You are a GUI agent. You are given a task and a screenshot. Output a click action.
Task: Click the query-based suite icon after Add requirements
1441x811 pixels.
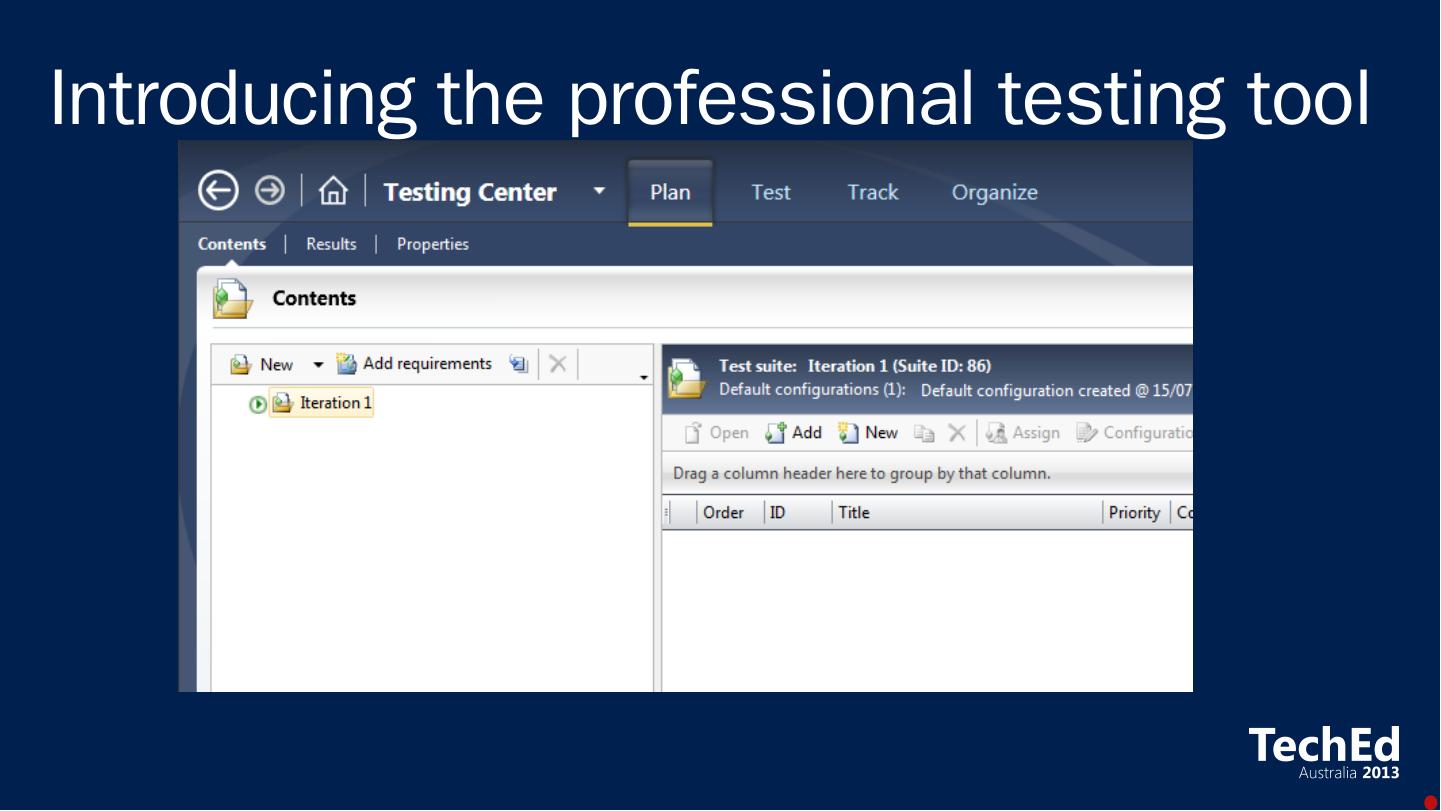click(x=518, y=364)
